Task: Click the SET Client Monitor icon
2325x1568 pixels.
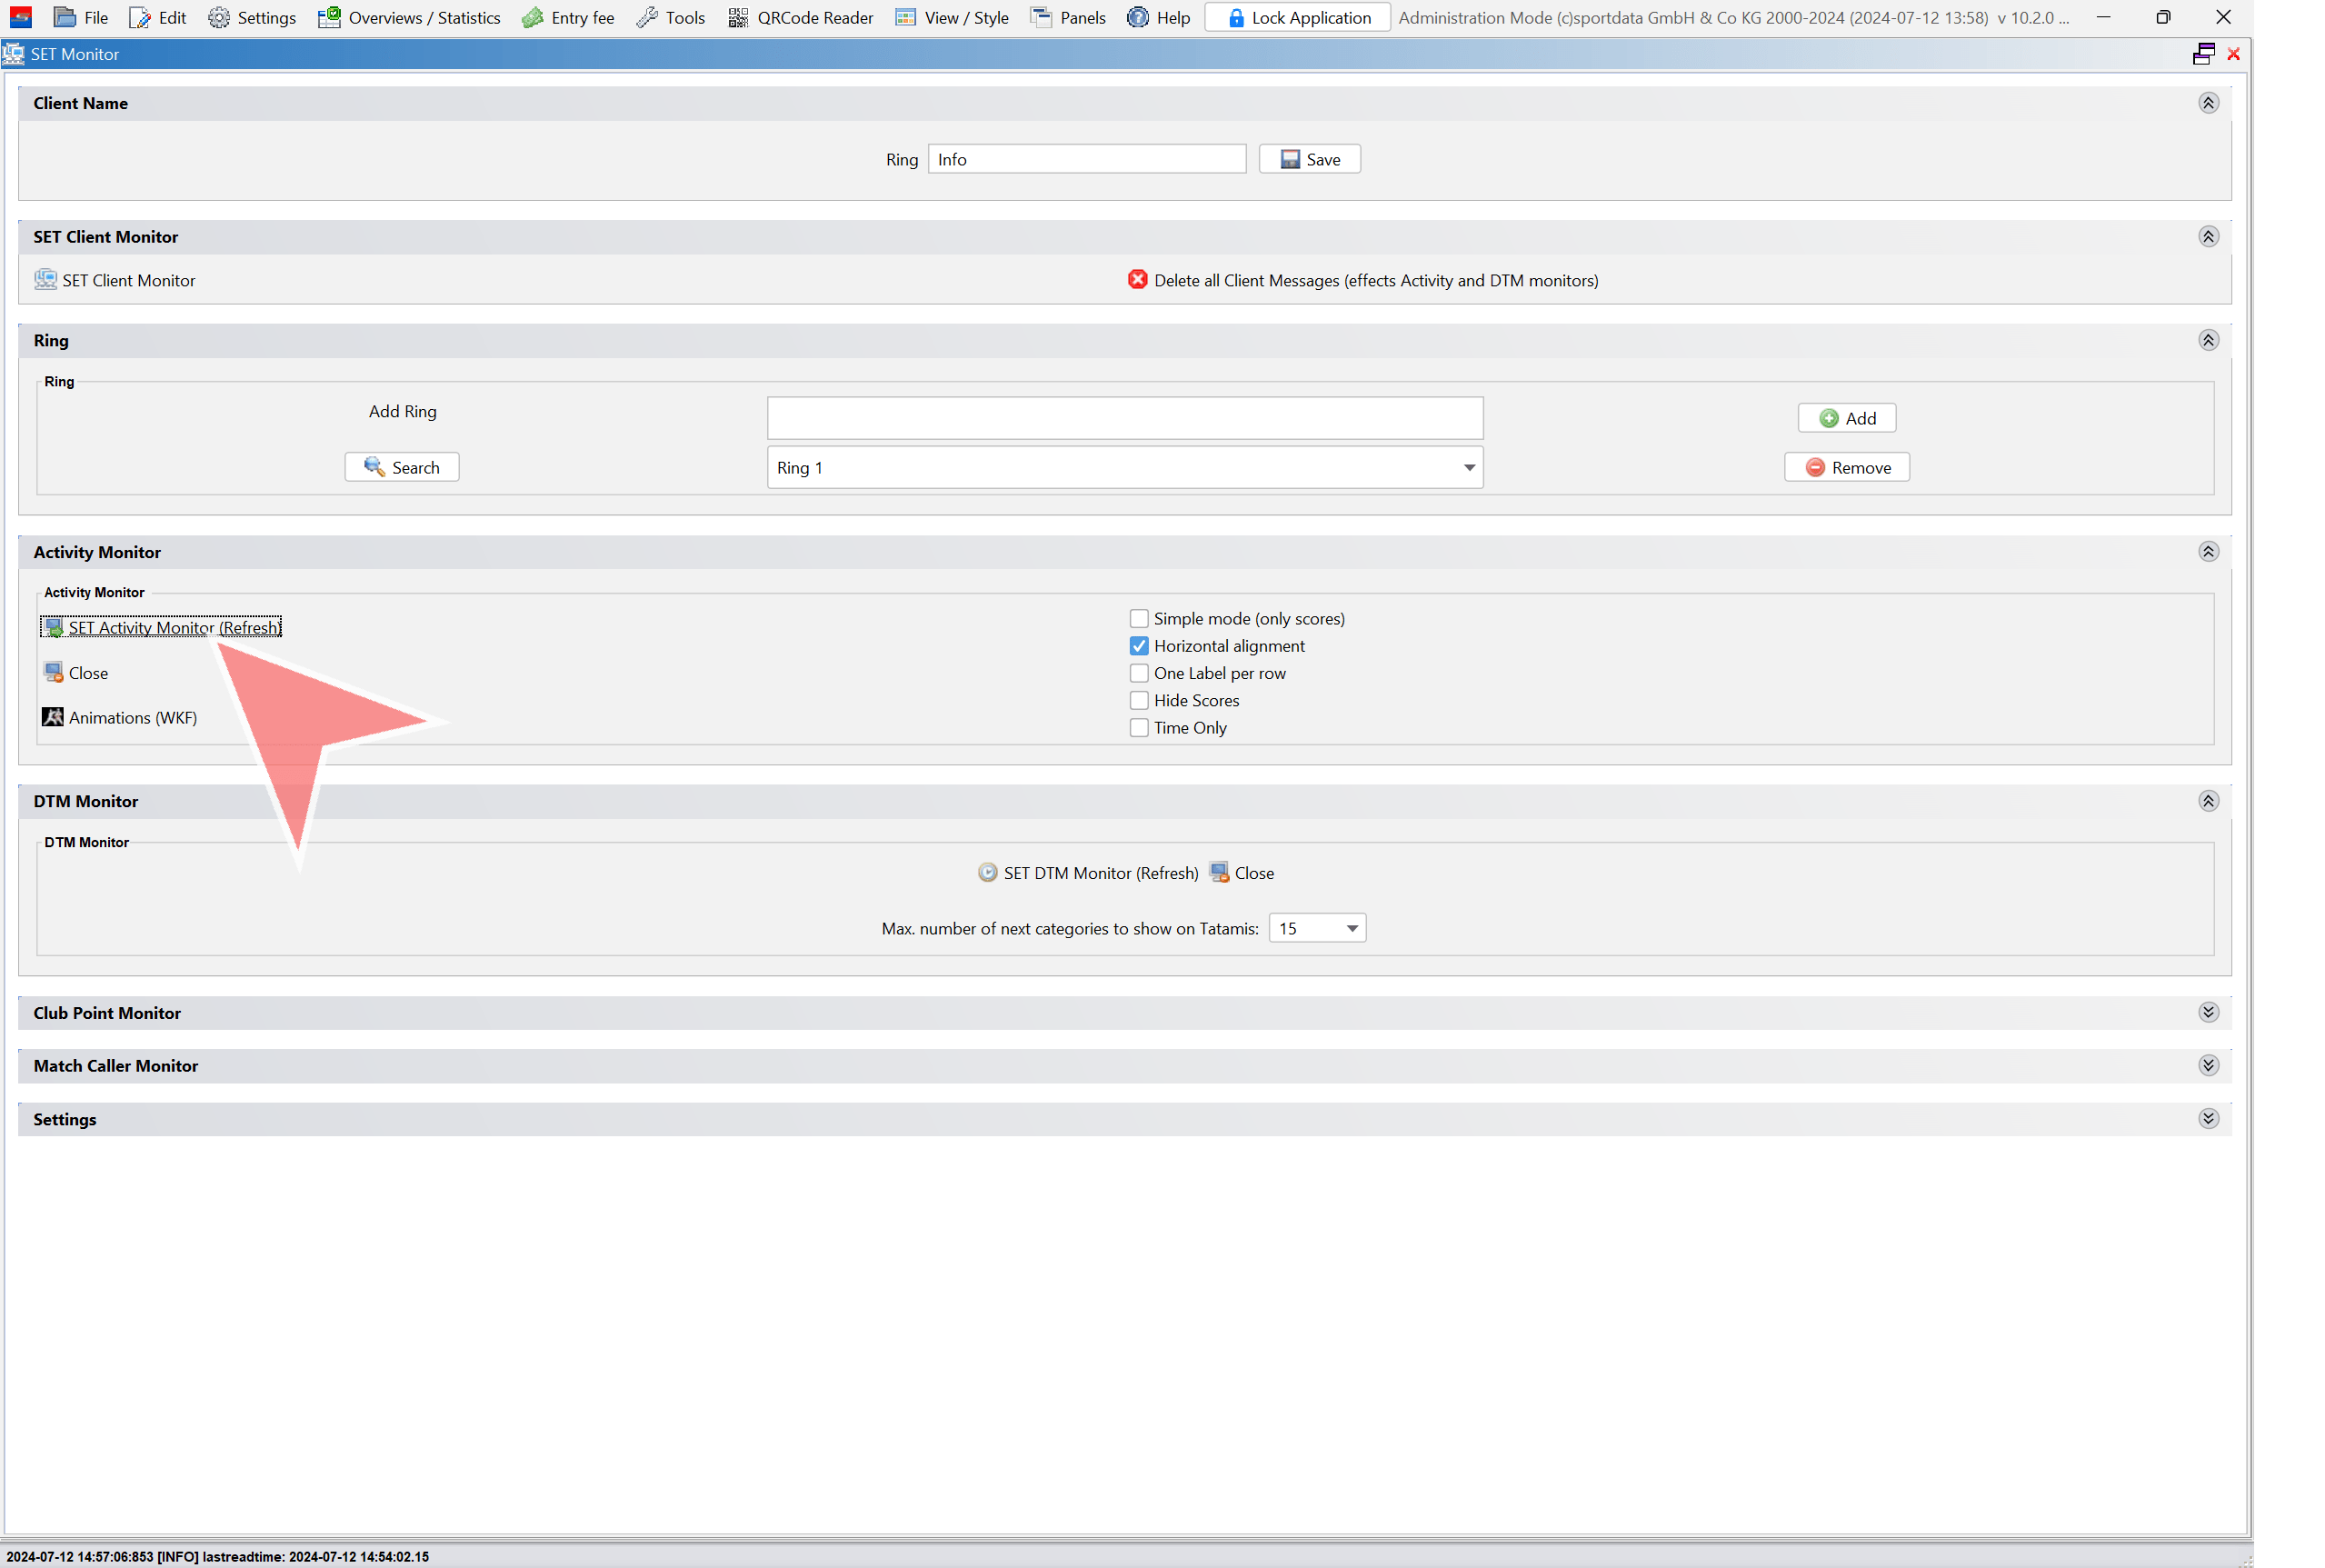Action: pyautogui.click(x=46, y=280)
